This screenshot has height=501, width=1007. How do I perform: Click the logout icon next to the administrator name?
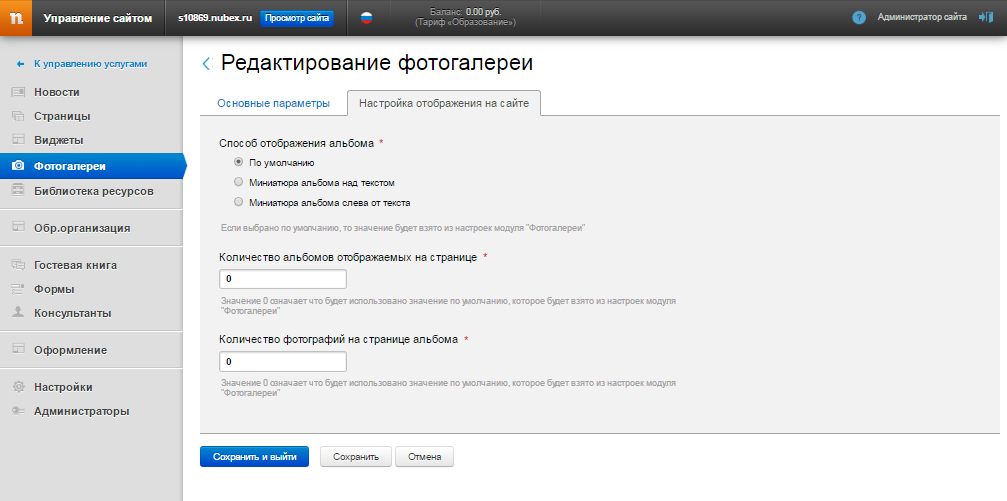(x=986, y=17)
